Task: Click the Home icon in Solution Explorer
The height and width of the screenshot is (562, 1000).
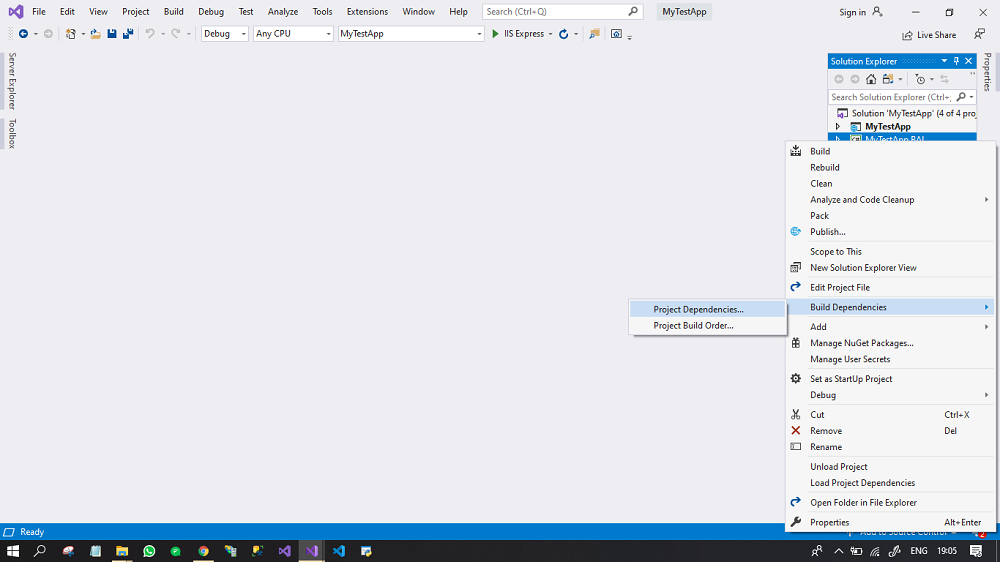Action: coord(871,79)
